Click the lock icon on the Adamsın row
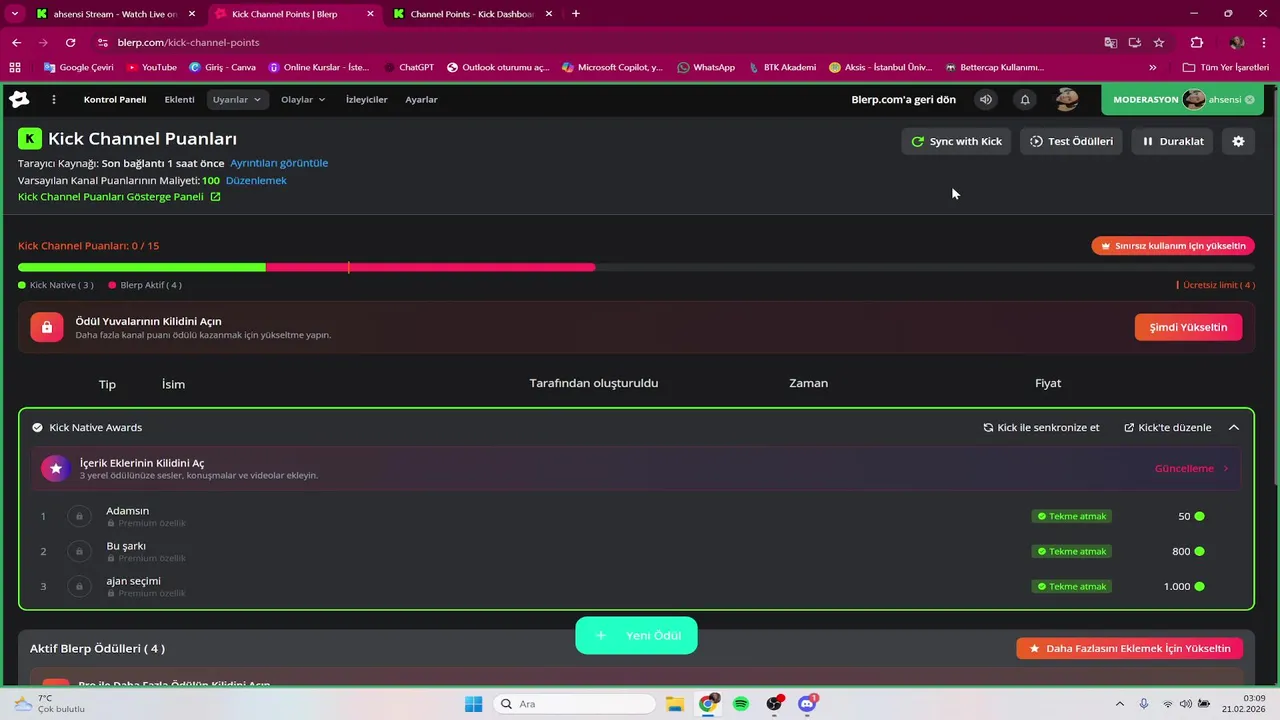 tap(79, 516)
